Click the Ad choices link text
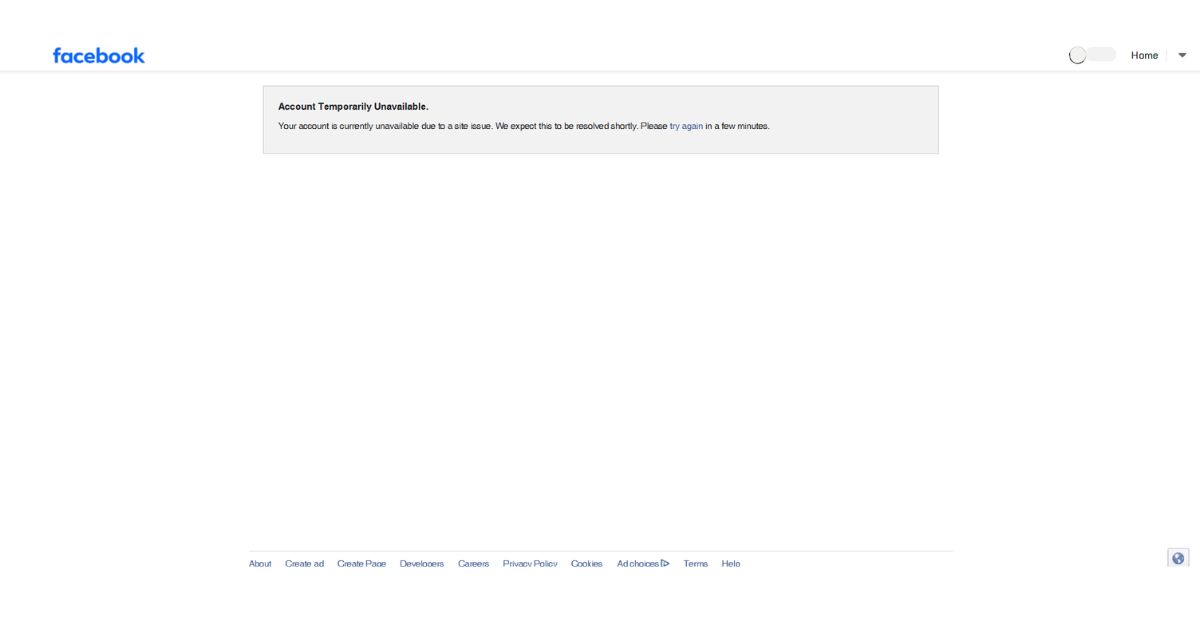Viewport: 1200px width, 630px height. point(638,564)
